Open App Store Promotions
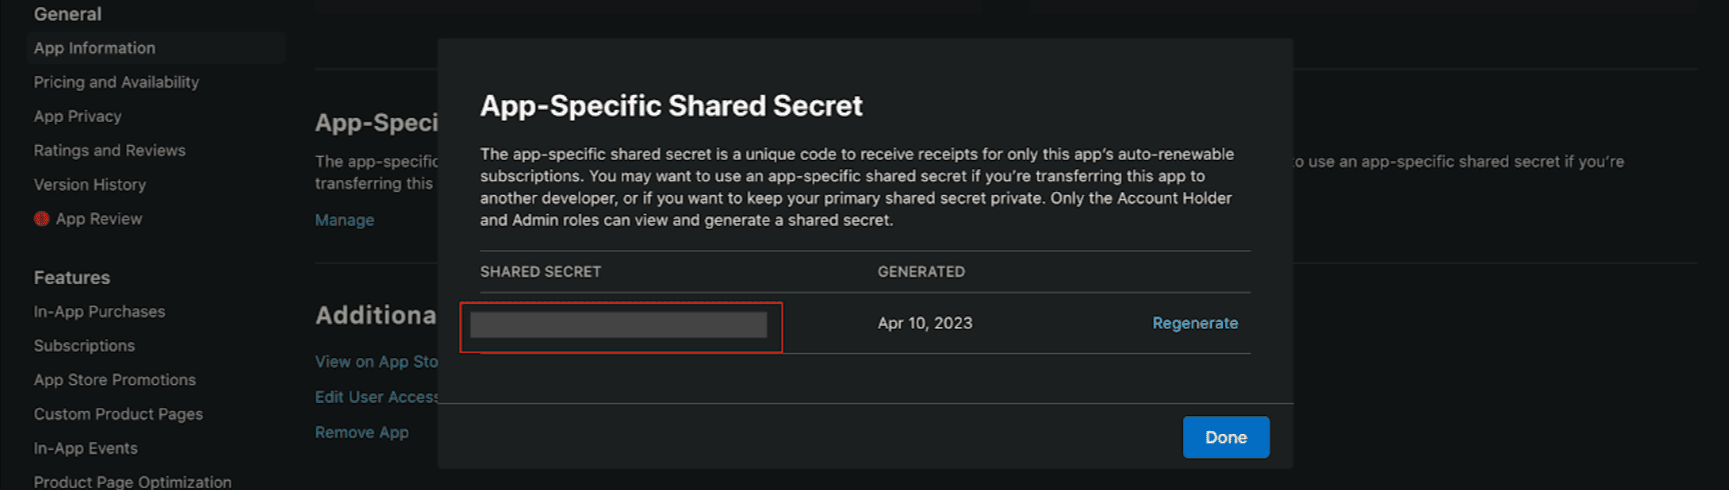This screenshot has height=490, width=1729. click(115, 379)
